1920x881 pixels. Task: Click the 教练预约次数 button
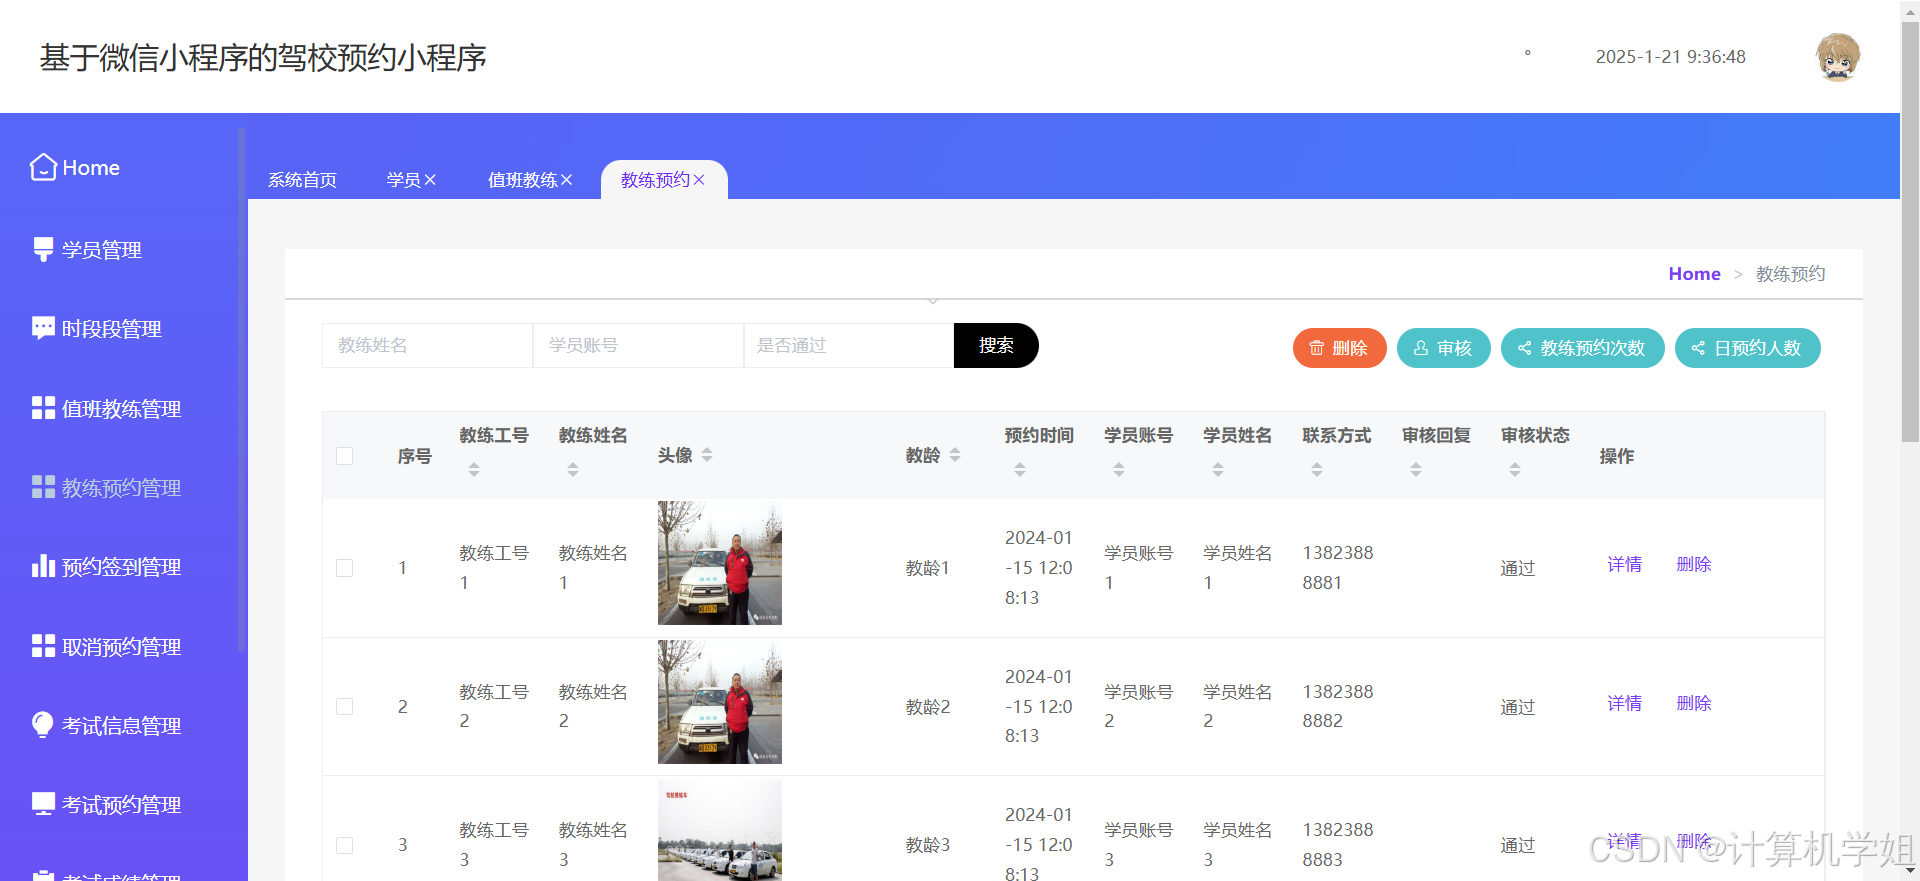(1583, 348)
